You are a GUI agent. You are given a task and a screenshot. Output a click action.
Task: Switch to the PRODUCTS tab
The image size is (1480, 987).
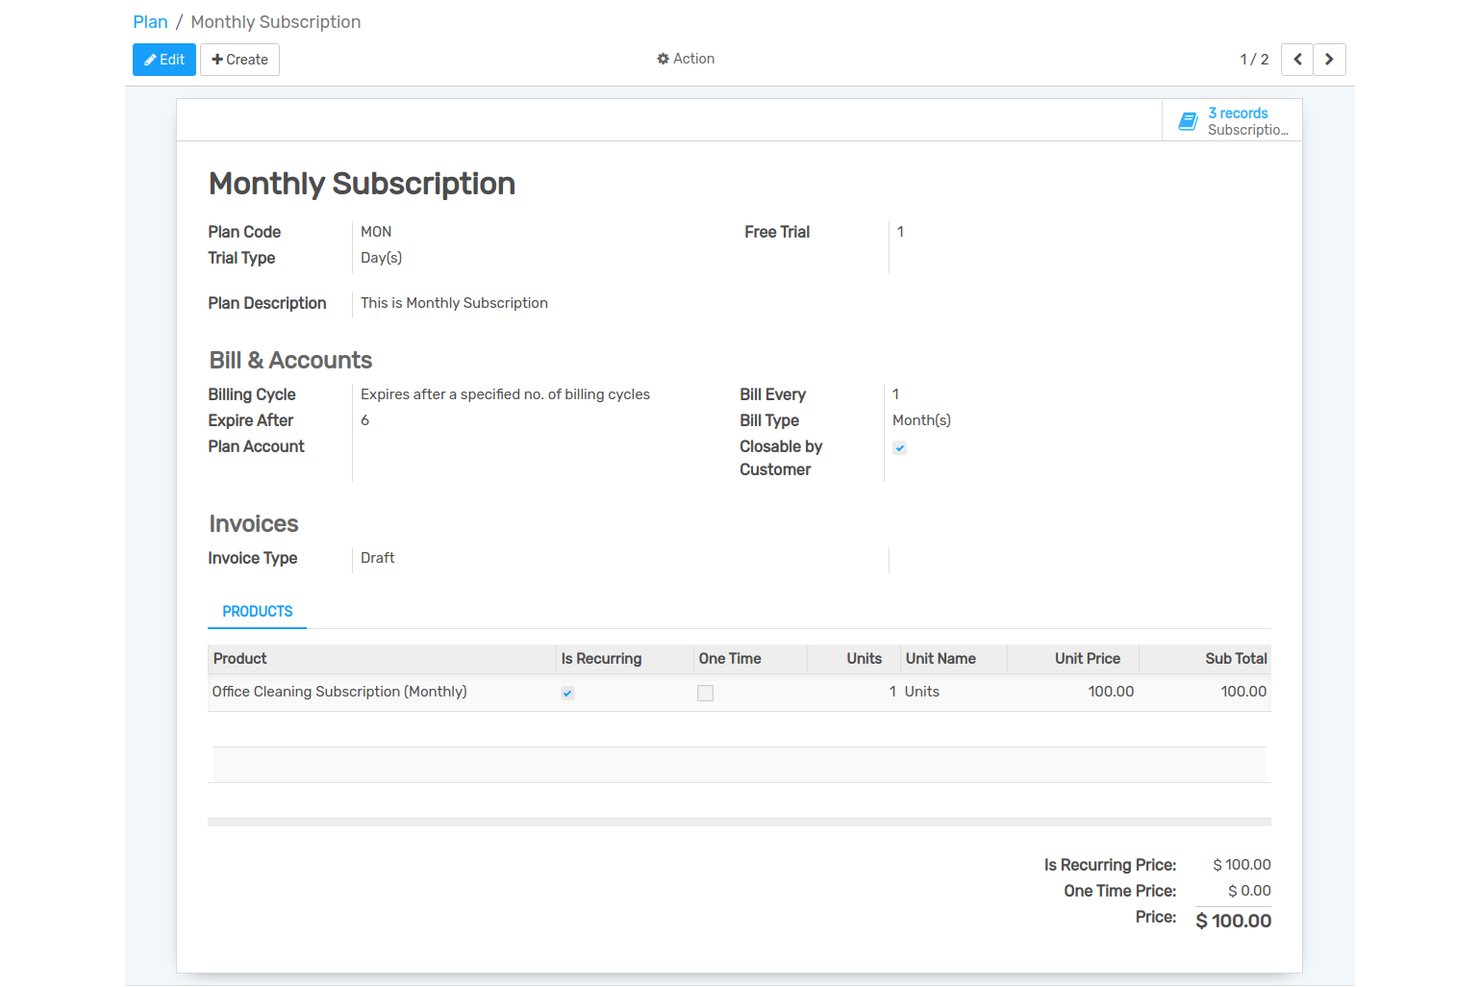pos(257,611)
